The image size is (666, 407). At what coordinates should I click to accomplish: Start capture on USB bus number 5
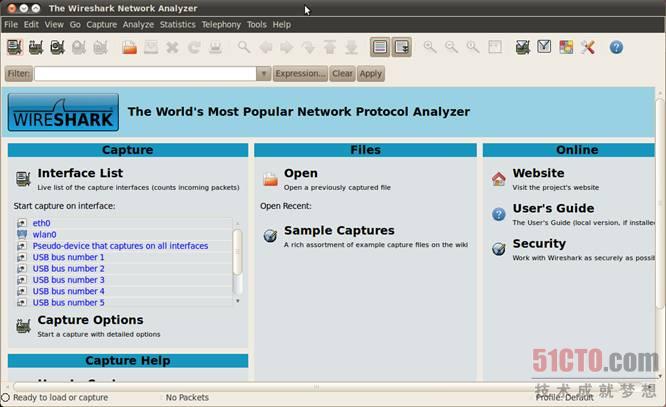click(68, 302)
